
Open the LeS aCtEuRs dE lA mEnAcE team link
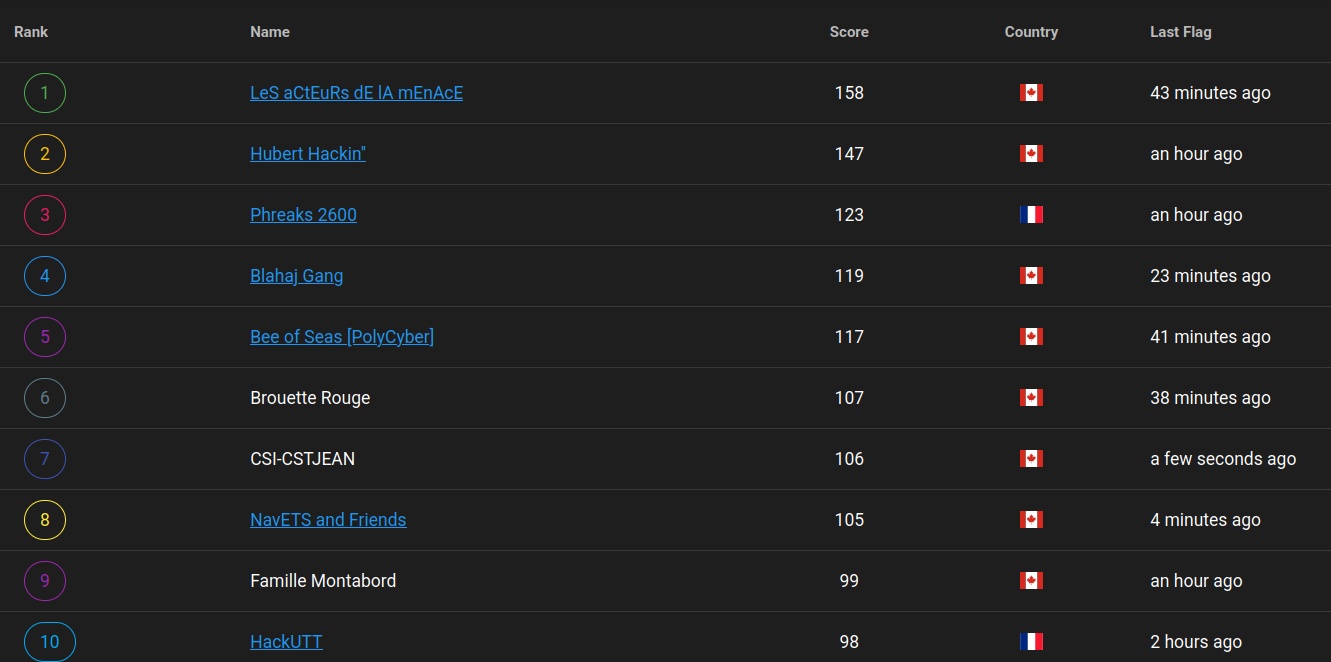[x=356, y=93]
